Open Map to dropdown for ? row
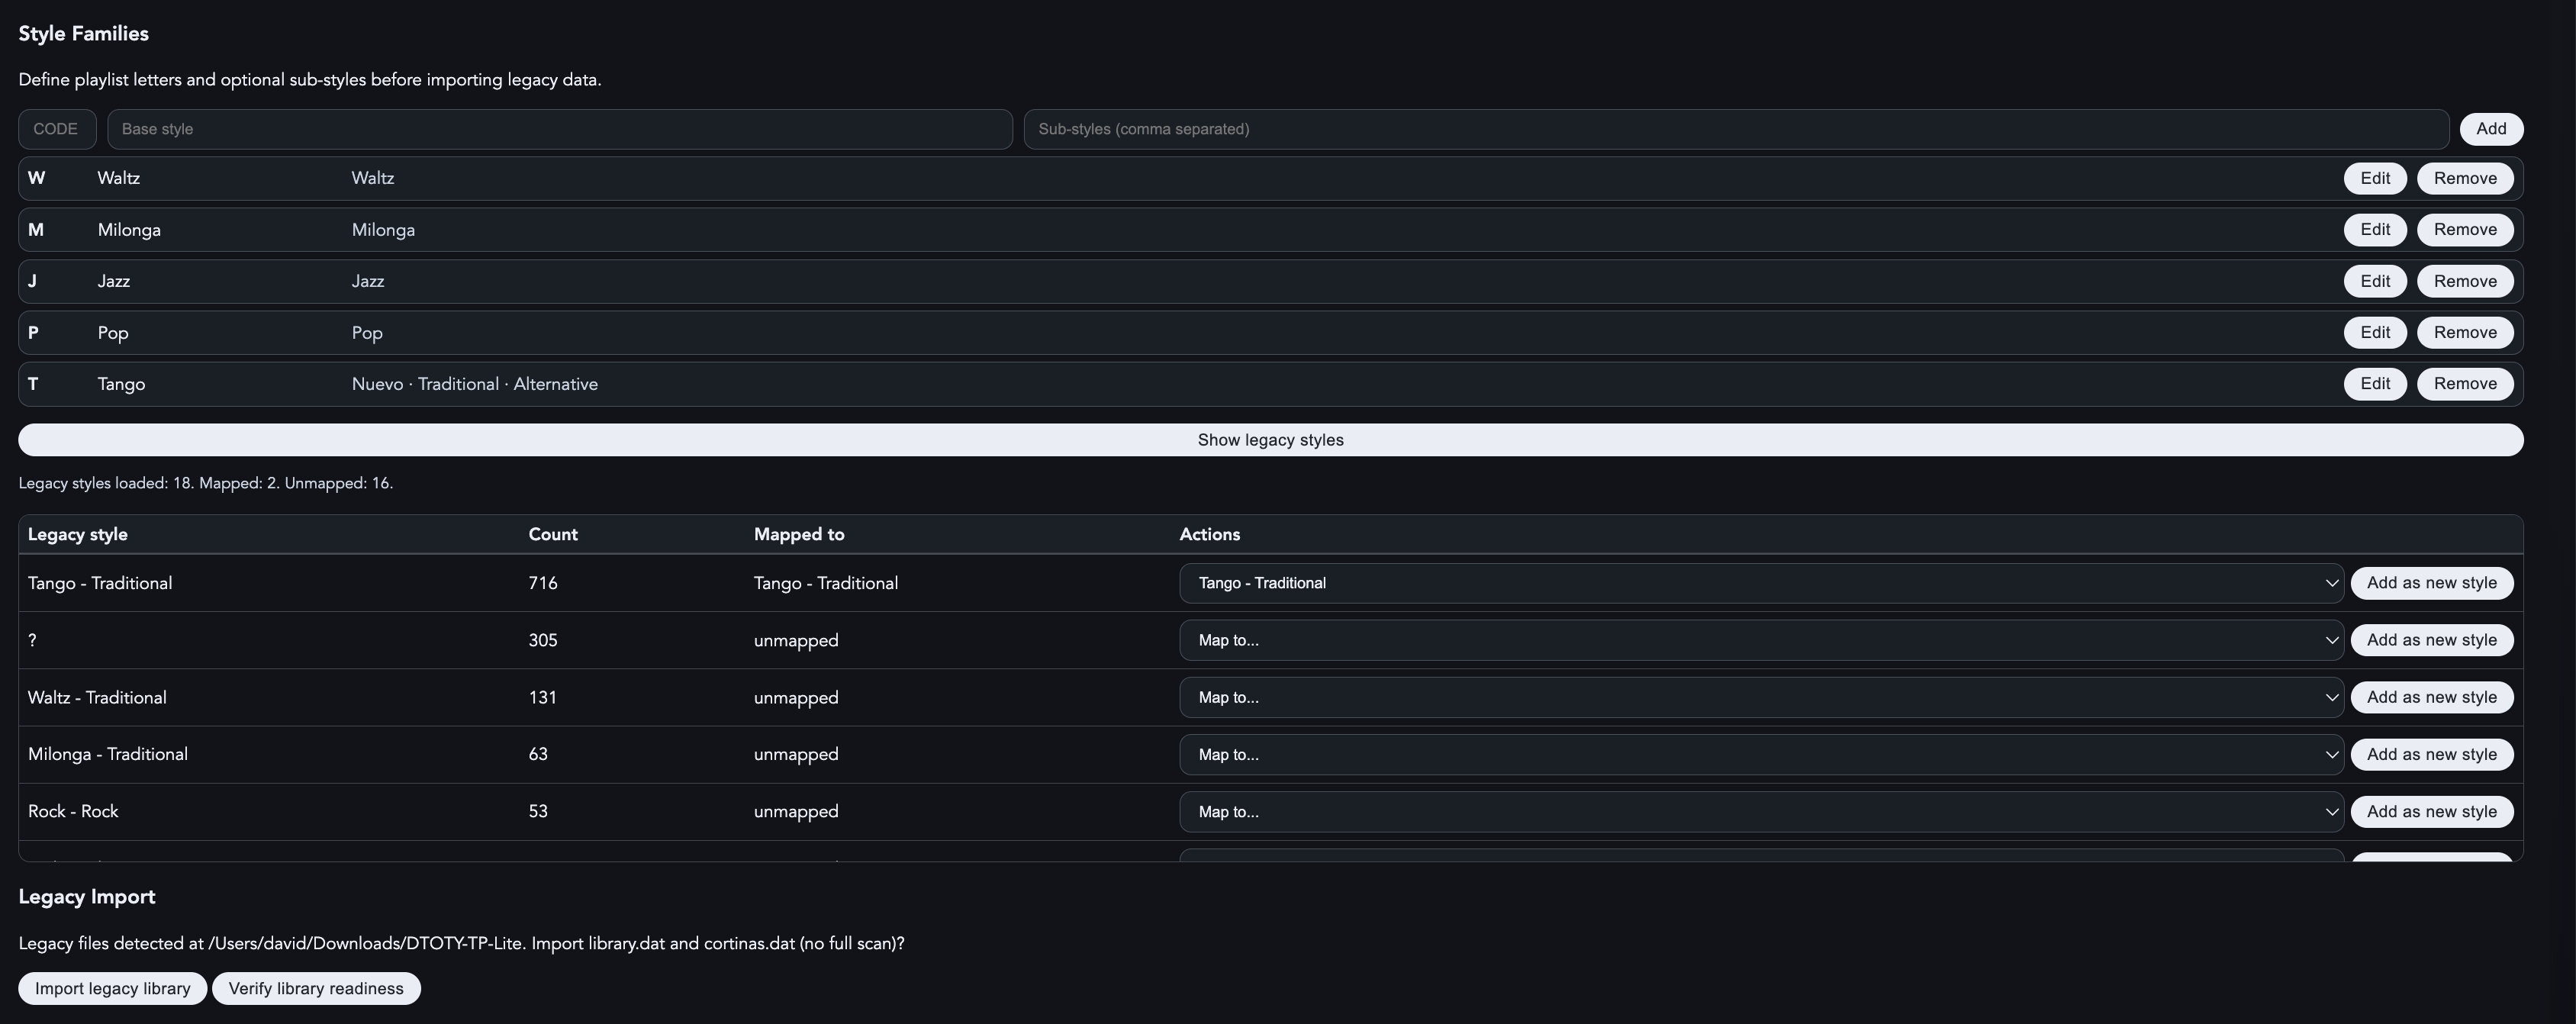The height and width of the screenshot is (1024, 2576). tap(1761, 640)
